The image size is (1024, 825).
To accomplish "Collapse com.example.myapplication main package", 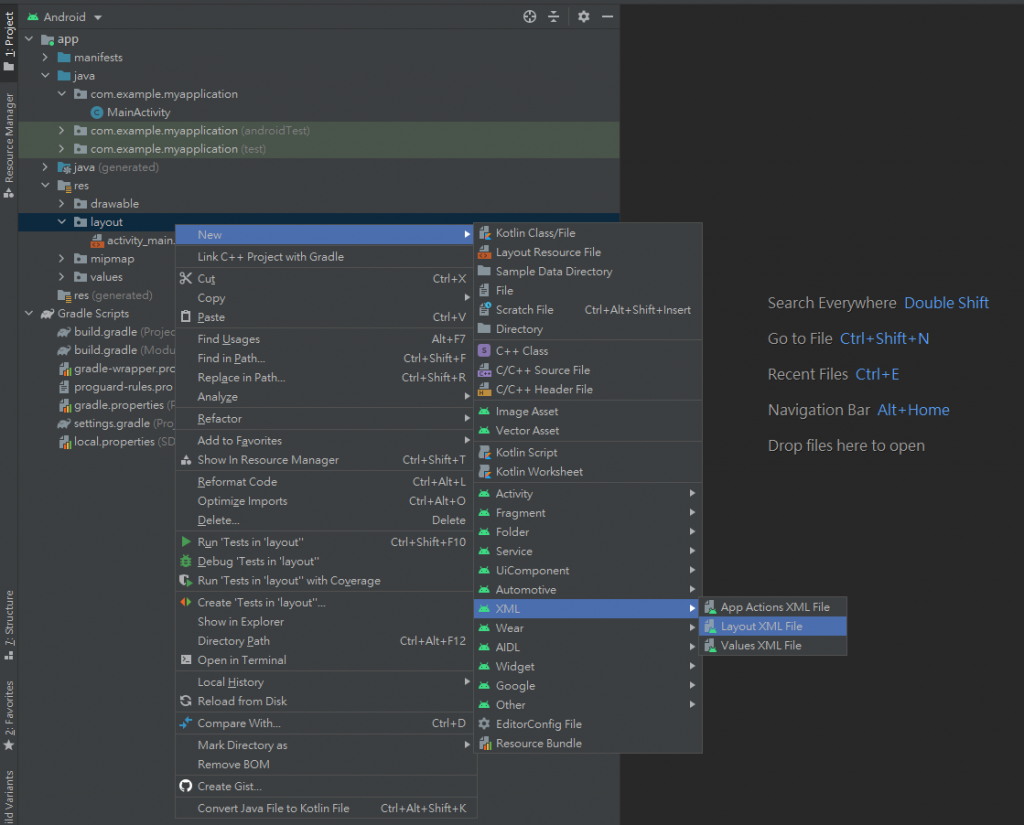I will 62,94.
